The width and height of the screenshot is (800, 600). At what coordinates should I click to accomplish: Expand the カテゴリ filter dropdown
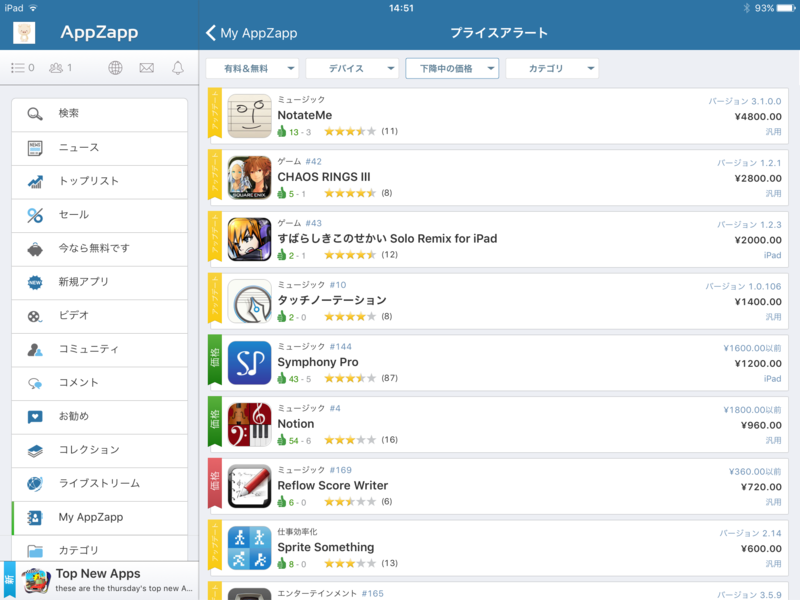coord(552,68)
